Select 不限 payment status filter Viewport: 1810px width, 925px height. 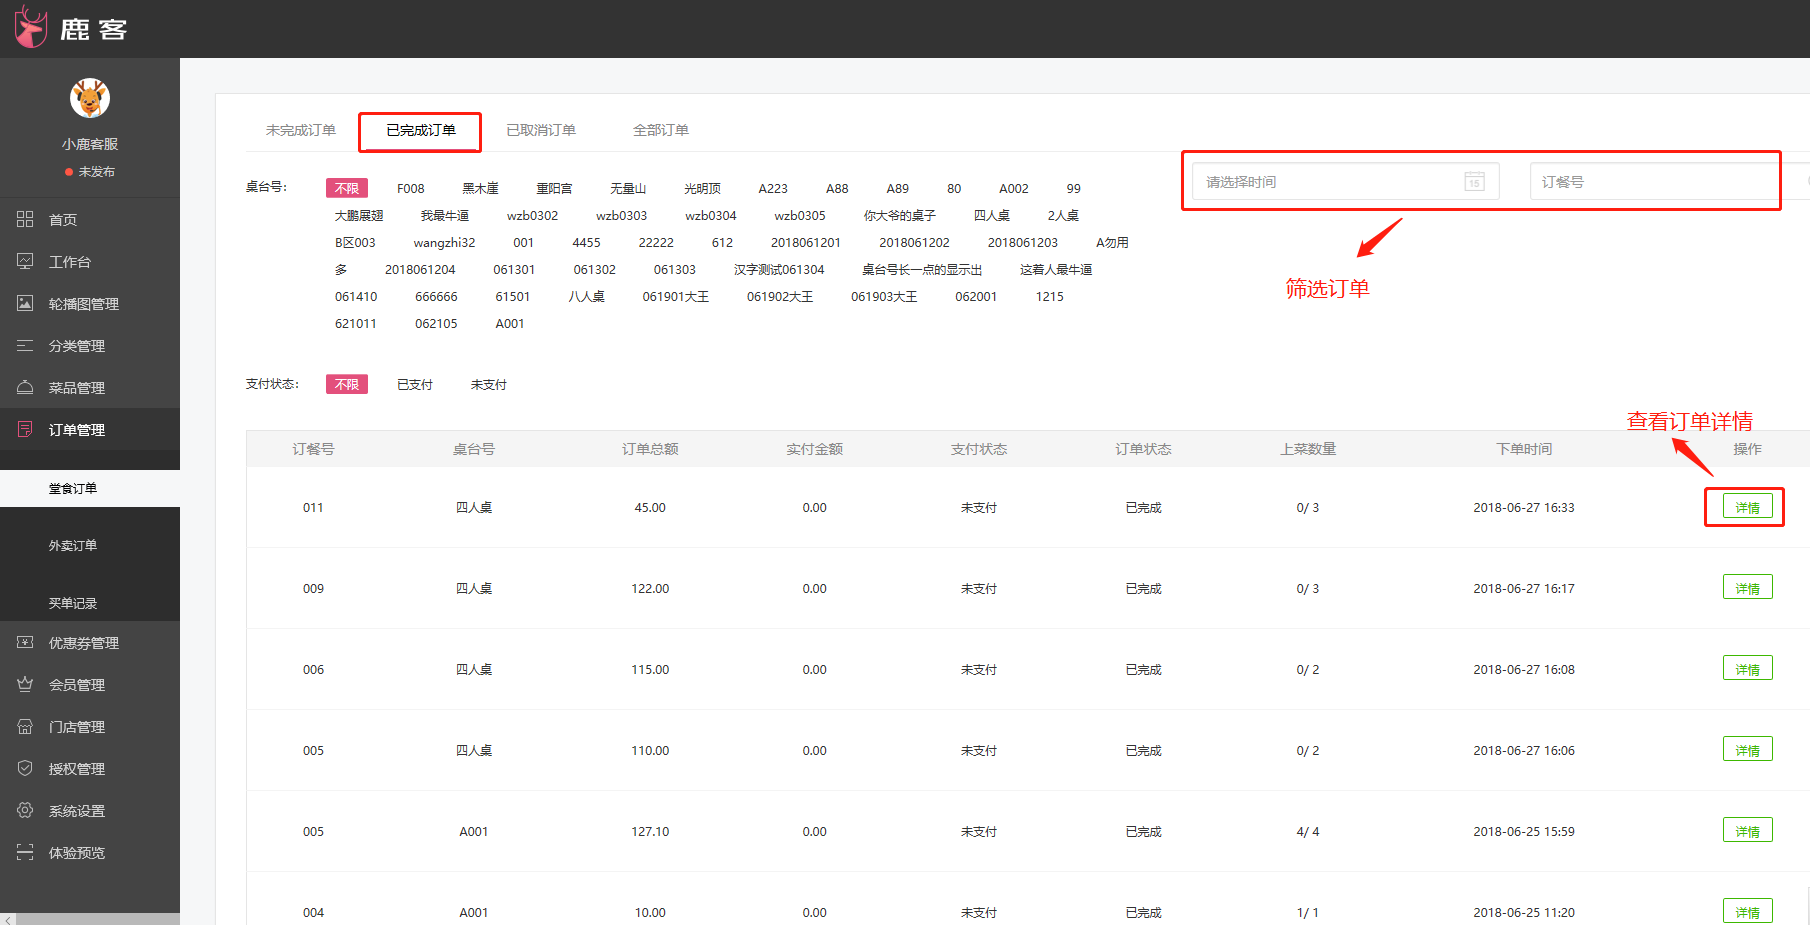coord(347,384)
